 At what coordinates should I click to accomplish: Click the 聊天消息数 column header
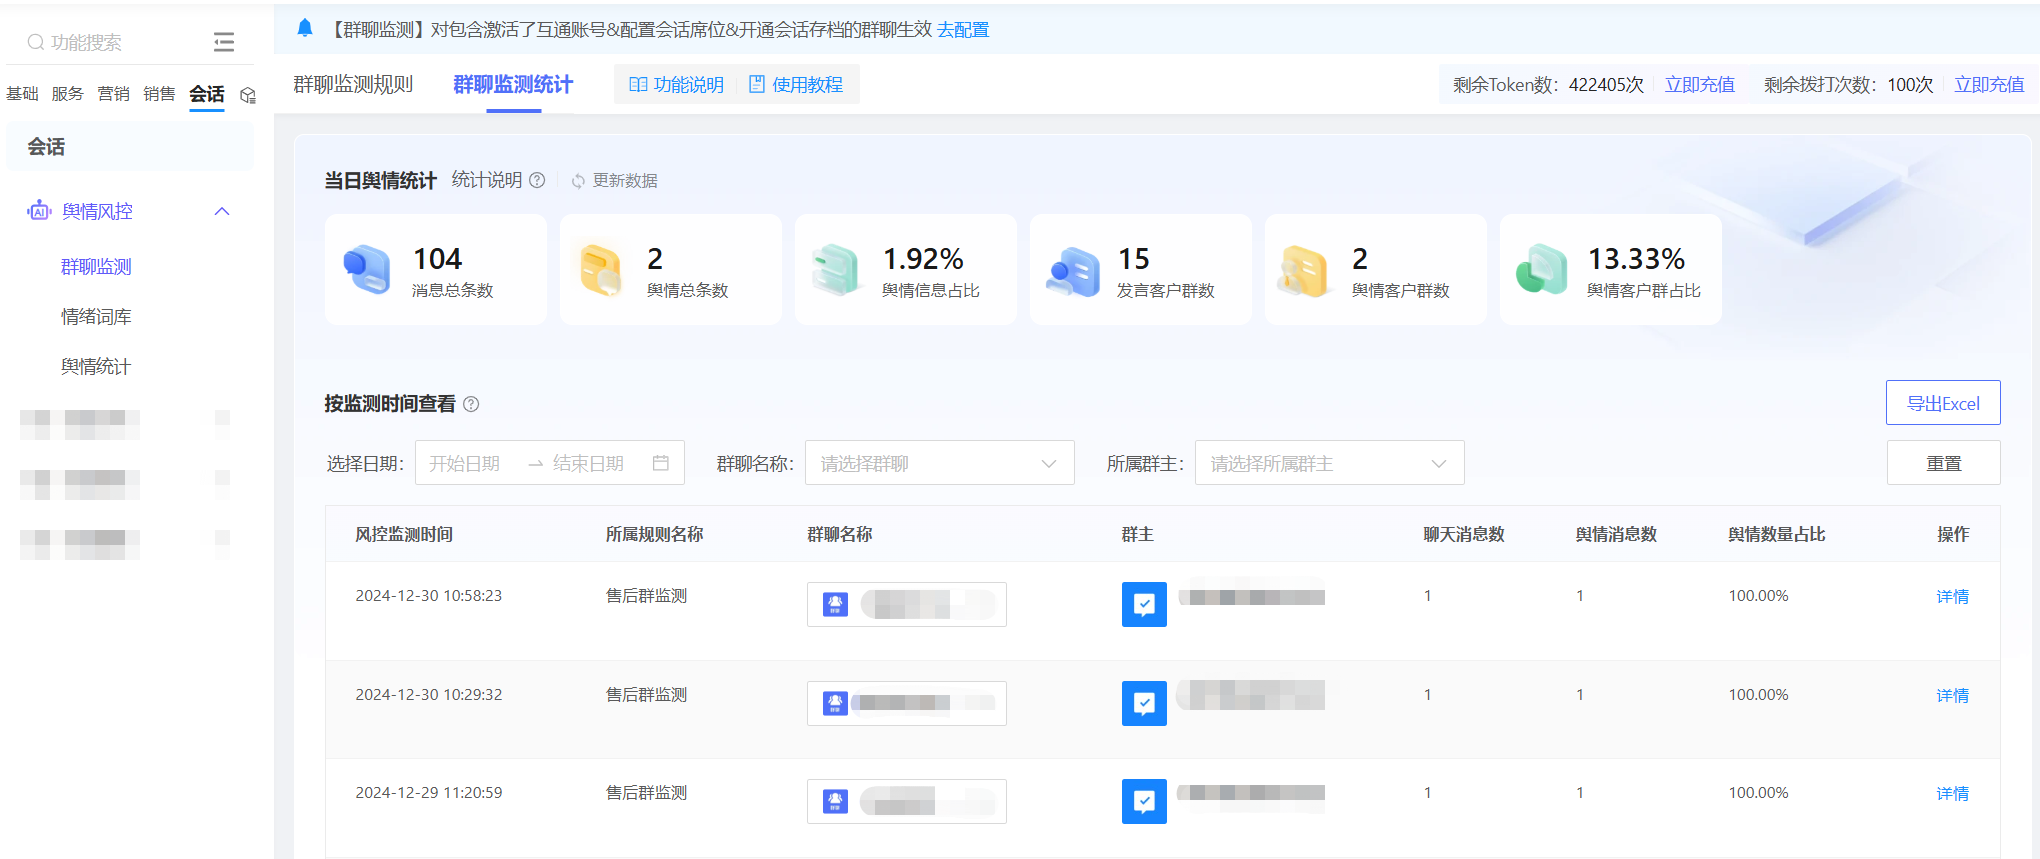click(x=1464, y=535)
